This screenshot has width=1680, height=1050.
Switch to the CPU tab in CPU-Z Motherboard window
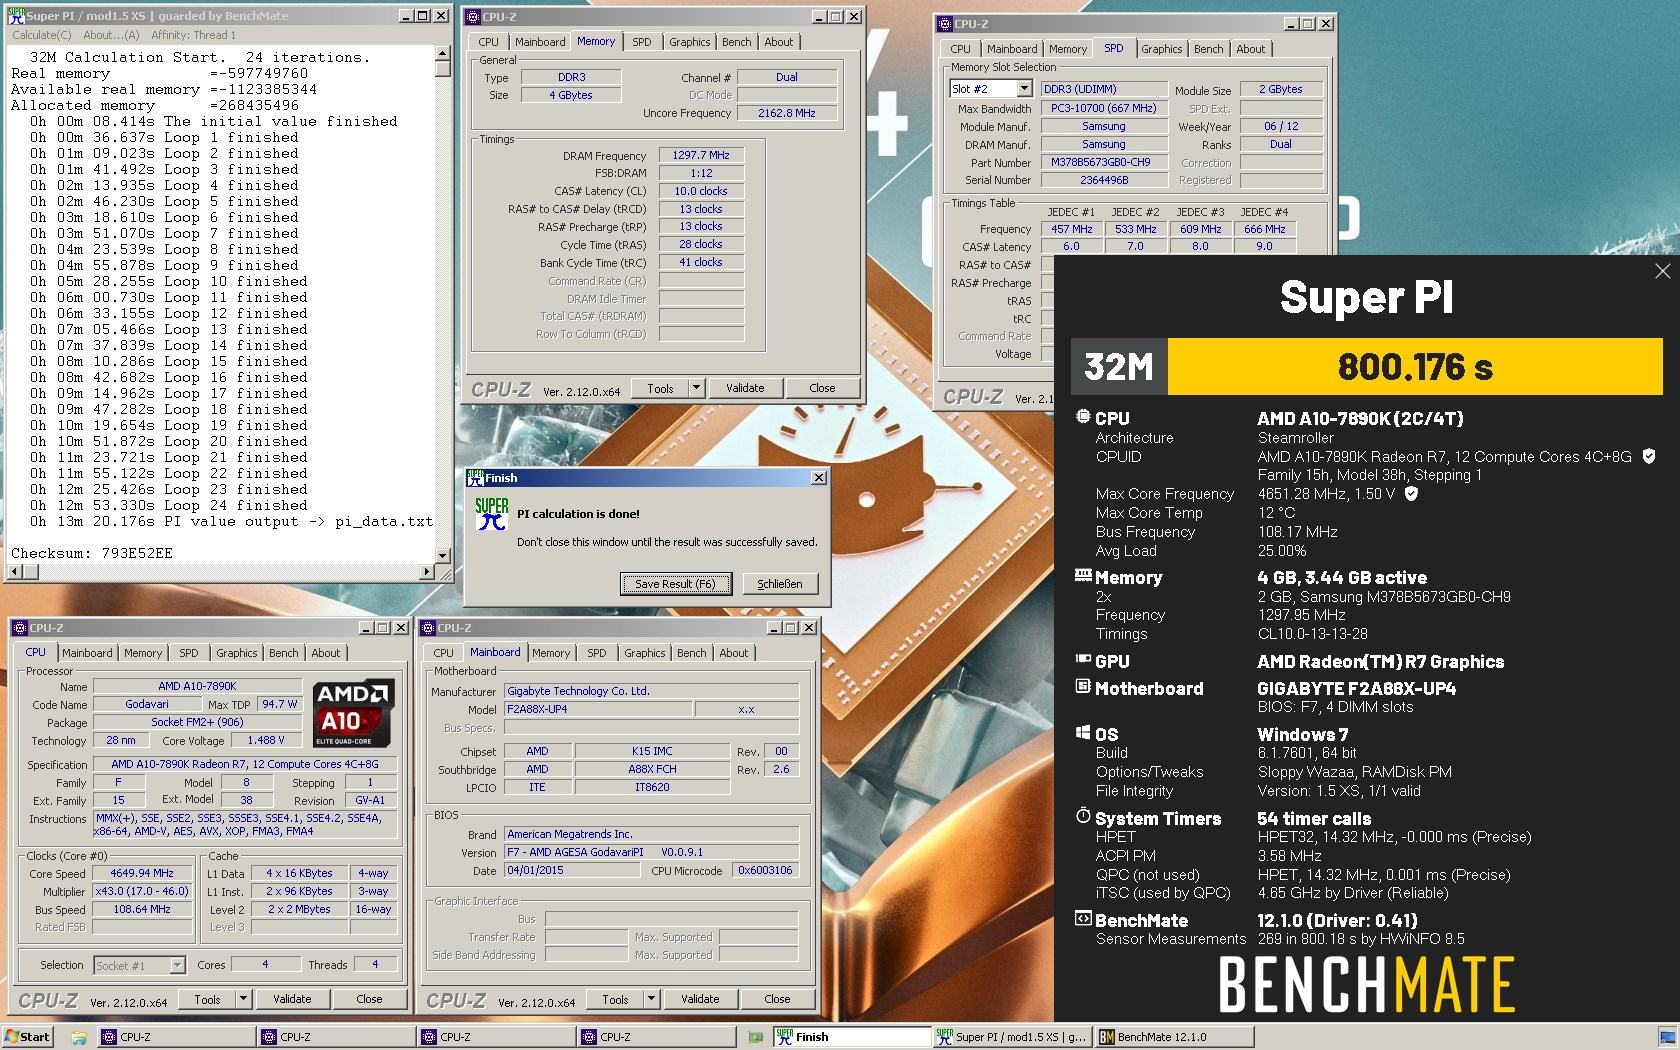click(444, 653)
